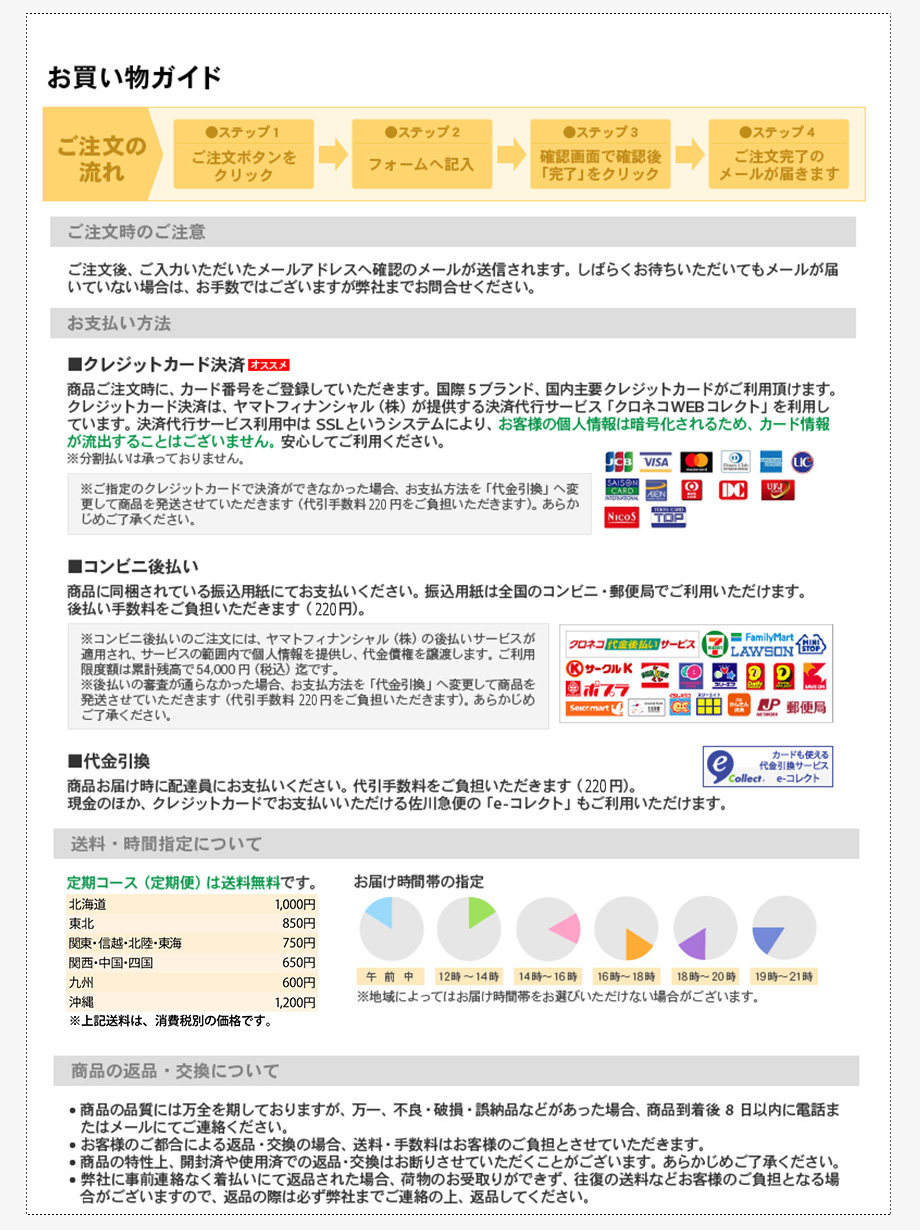Click the American Express logo
The width and height of the screenshot is (920, 1230).
coord(770,462)
